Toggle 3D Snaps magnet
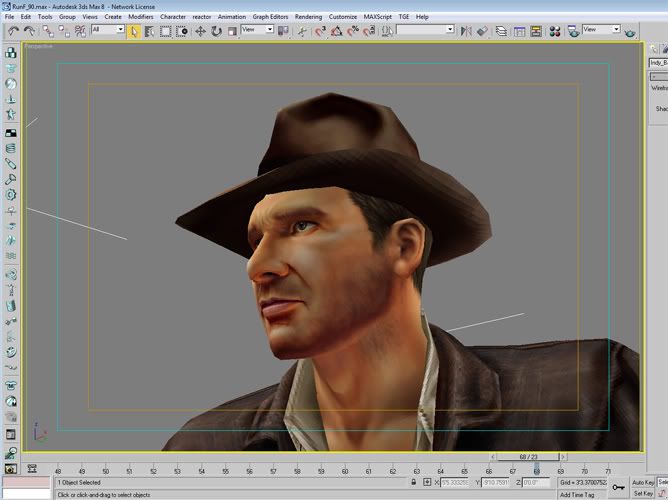 320,31
